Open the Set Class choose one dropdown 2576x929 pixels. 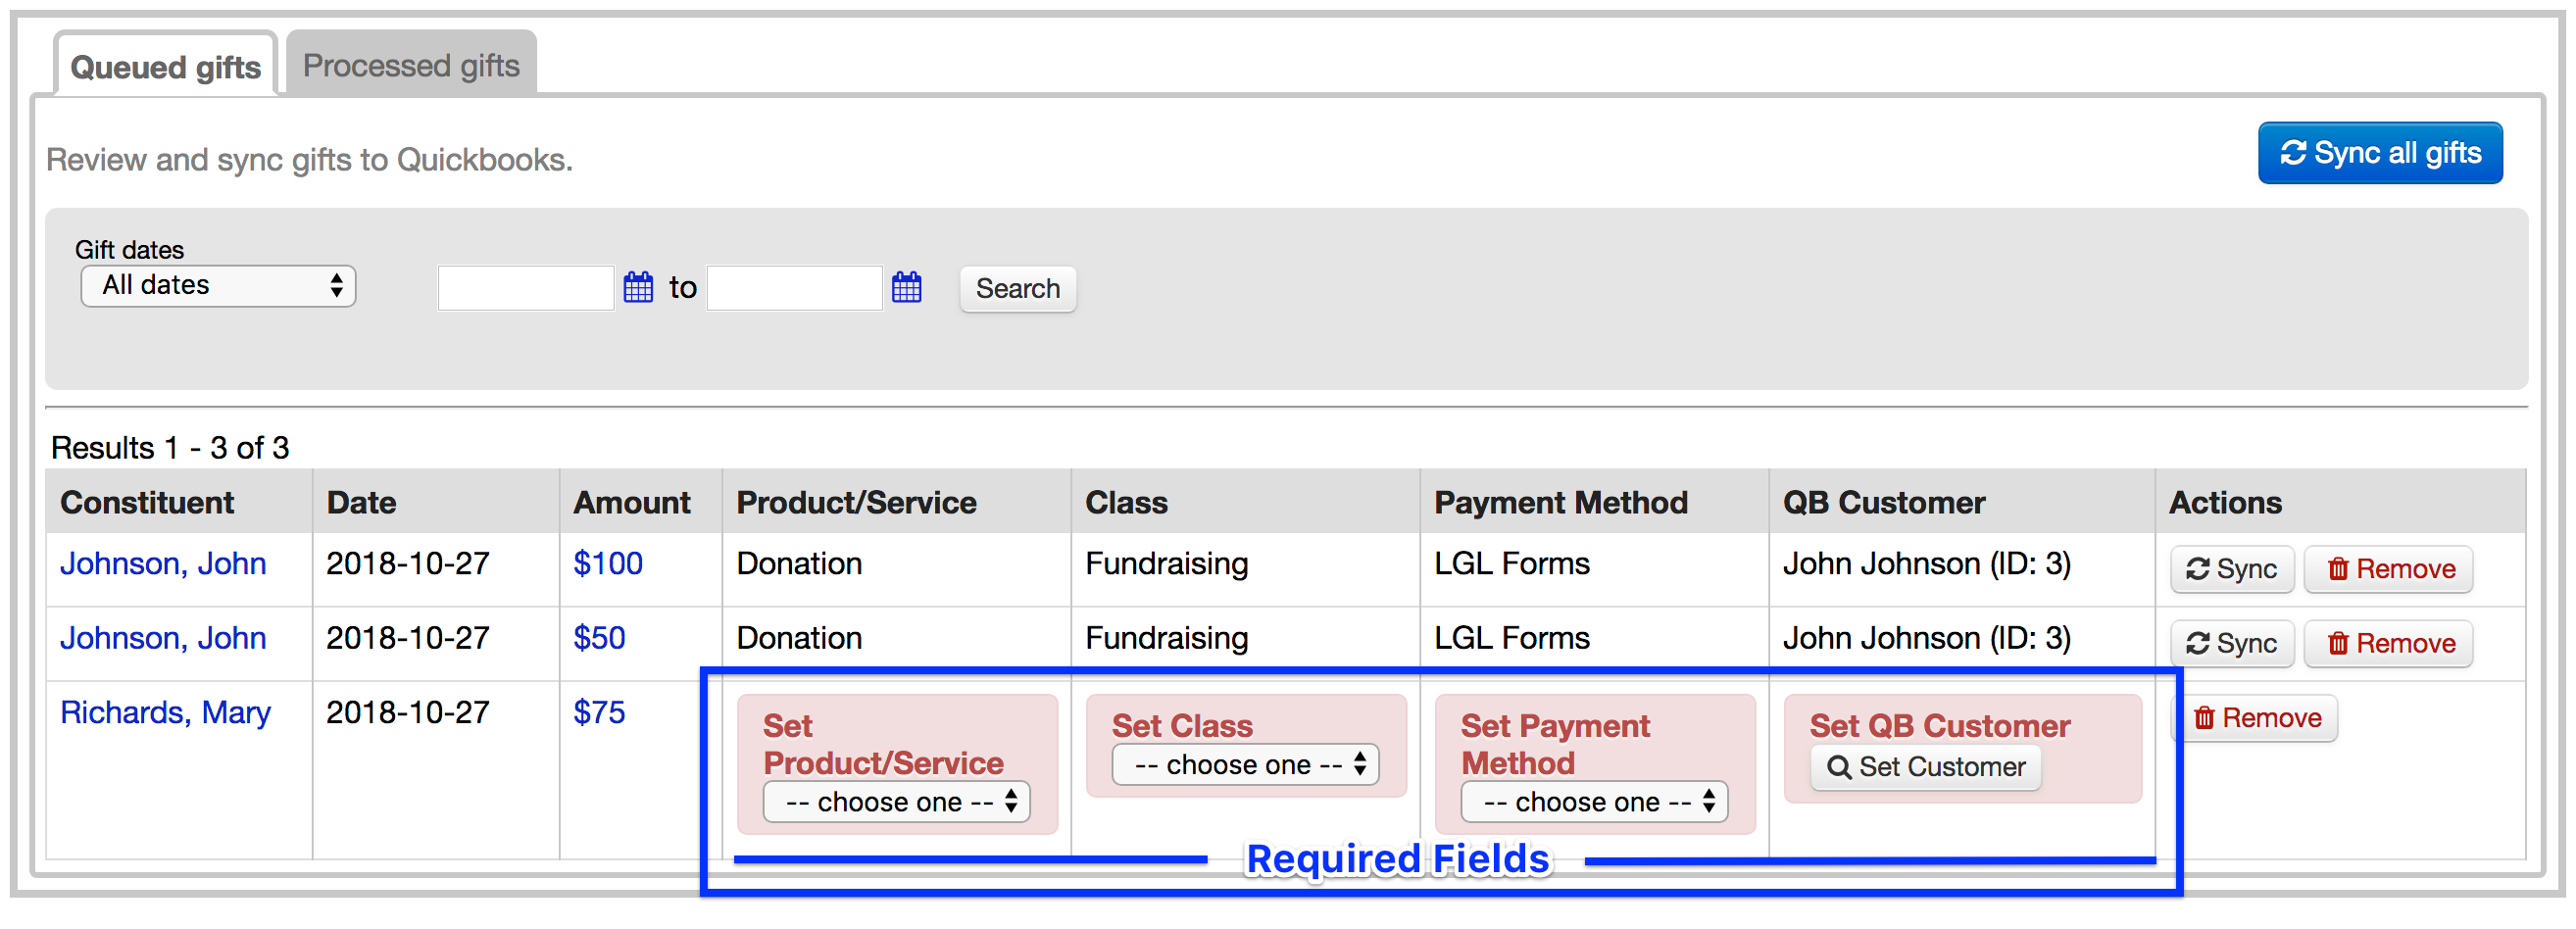click(x=1245, y=764)
